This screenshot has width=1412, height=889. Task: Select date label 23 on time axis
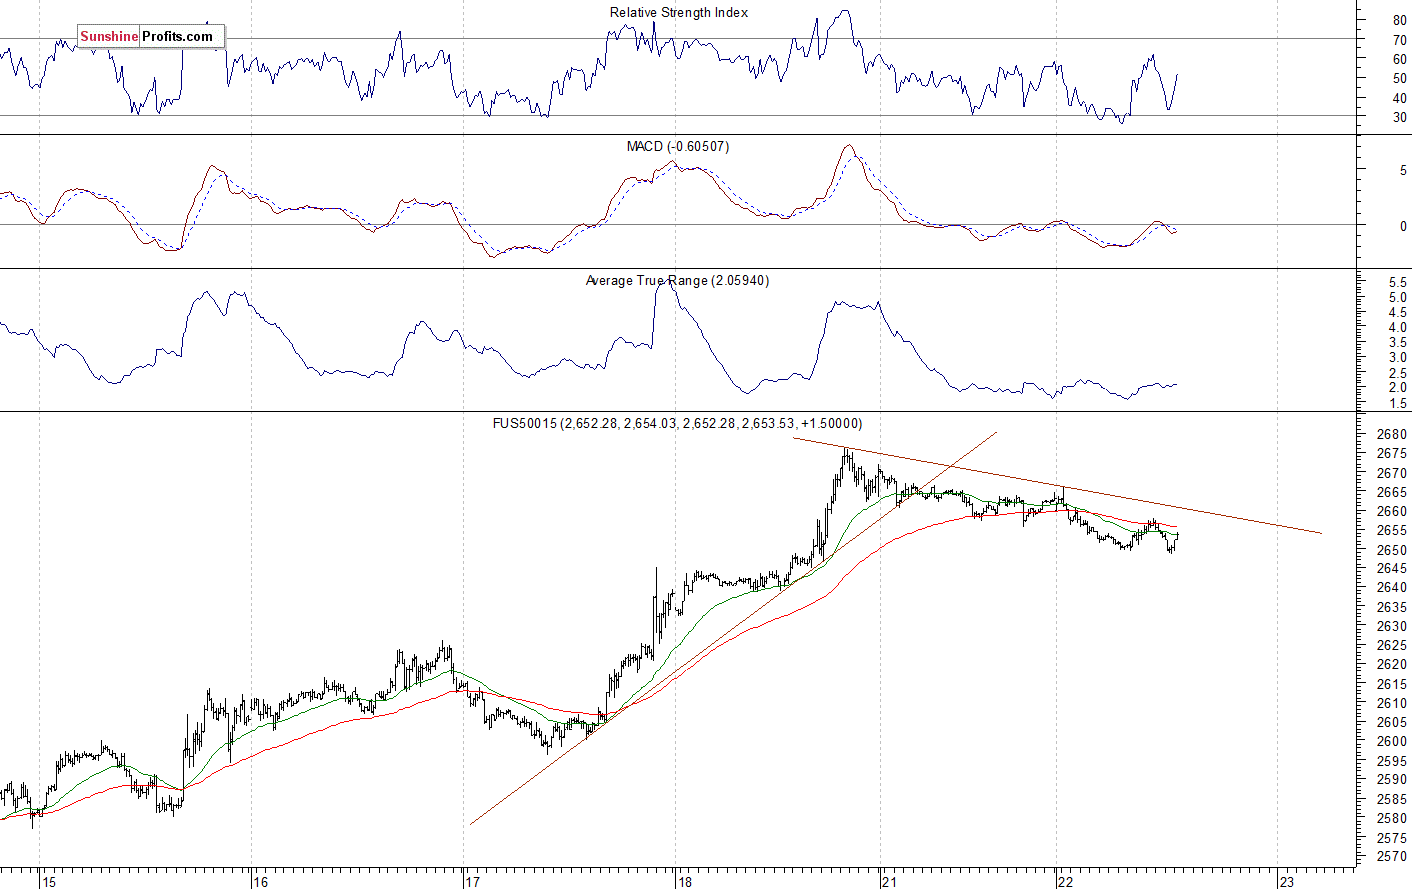pyautogui.click(x=1287, y=882)
